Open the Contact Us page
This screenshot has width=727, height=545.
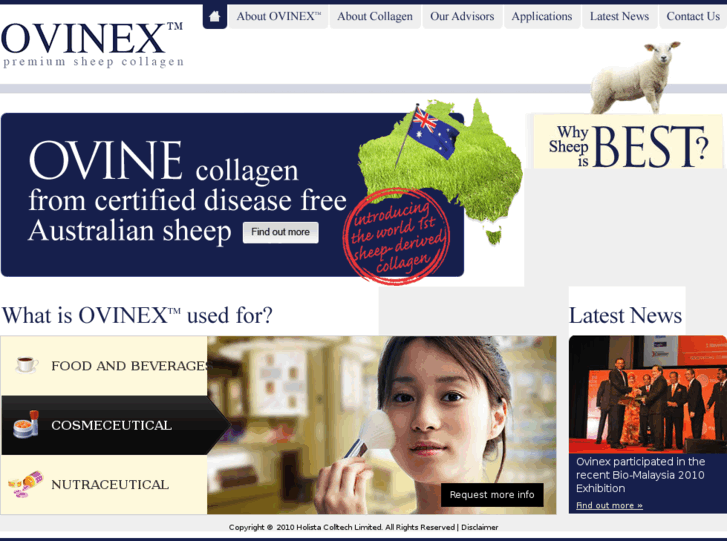click(x=693, y=17)
